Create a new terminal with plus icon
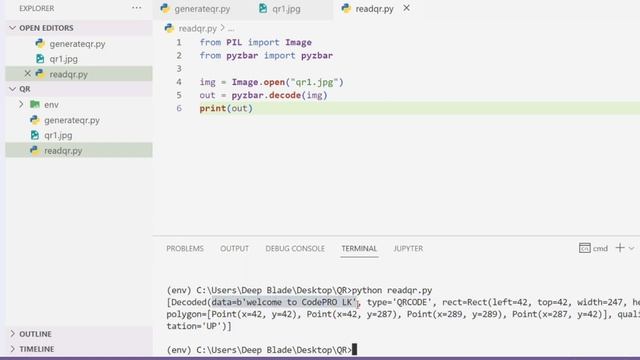 tap(620, 248)
